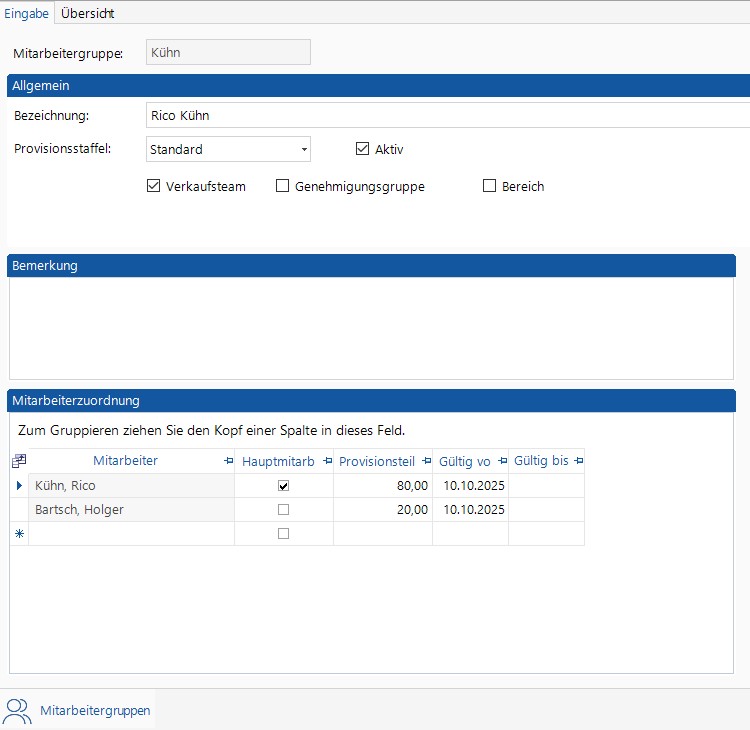Click the pin icon in Hauptmitarb column header
The image size is (750, 730).
coord(326,461)
